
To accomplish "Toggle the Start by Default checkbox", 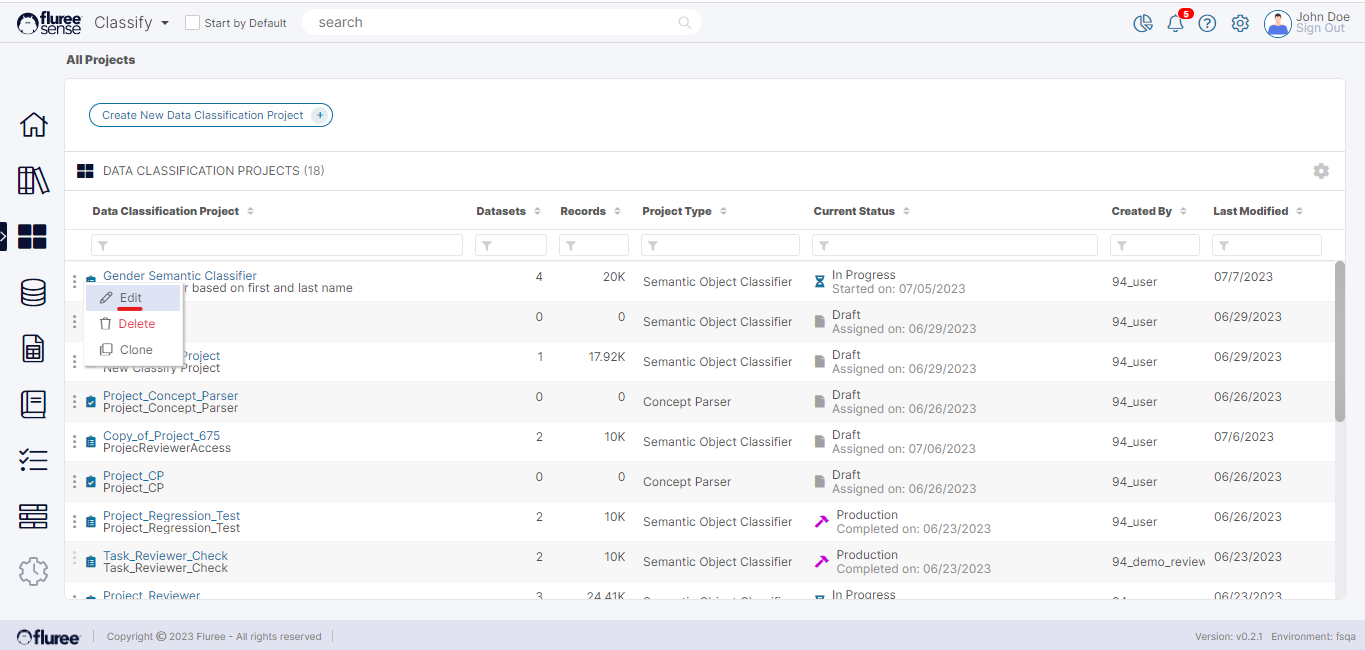I will coord(193,23).
